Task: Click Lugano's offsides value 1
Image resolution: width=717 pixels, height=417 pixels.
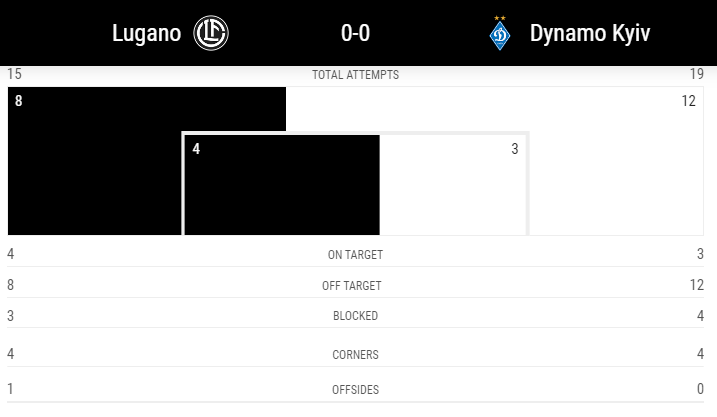Action: [x=10, y=389]
